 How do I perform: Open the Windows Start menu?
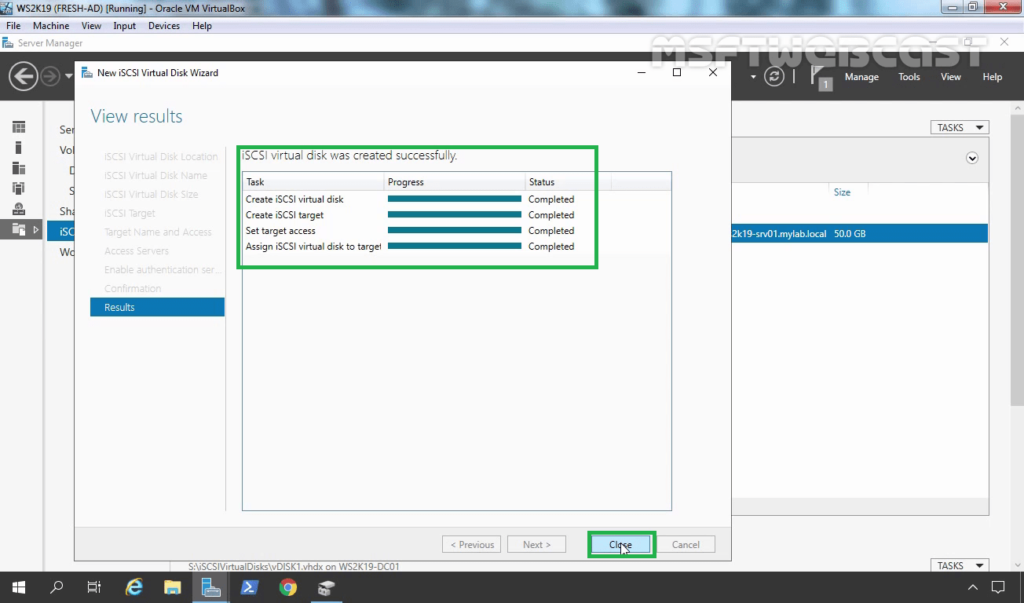(18, 587)
